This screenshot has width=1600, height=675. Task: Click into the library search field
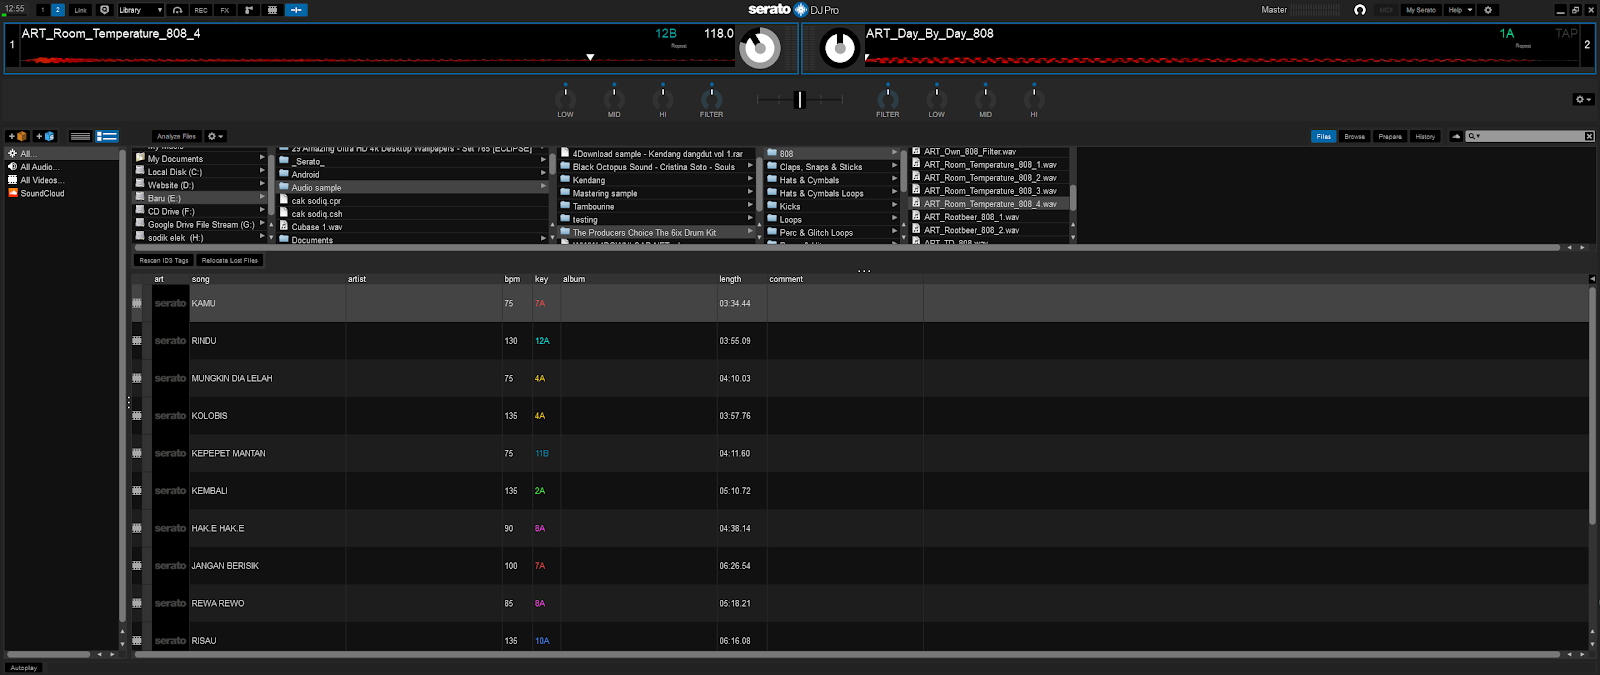point(1530,136)
